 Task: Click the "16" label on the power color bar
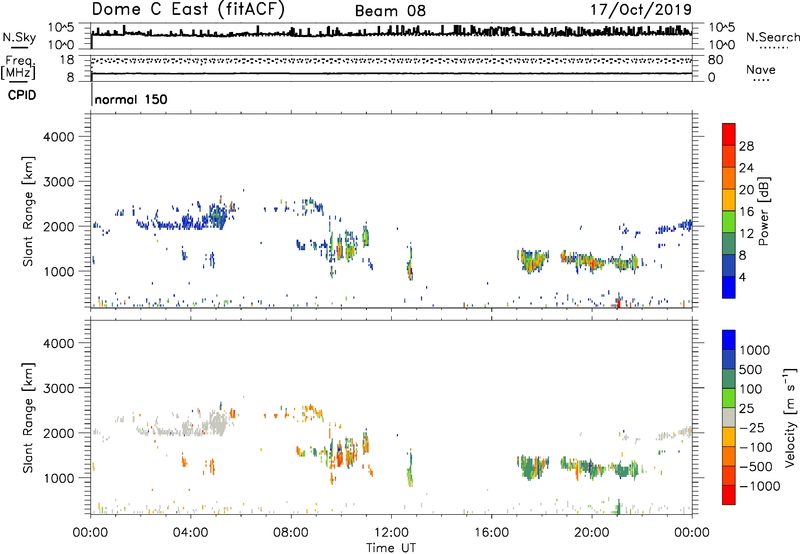coord(746,212)
